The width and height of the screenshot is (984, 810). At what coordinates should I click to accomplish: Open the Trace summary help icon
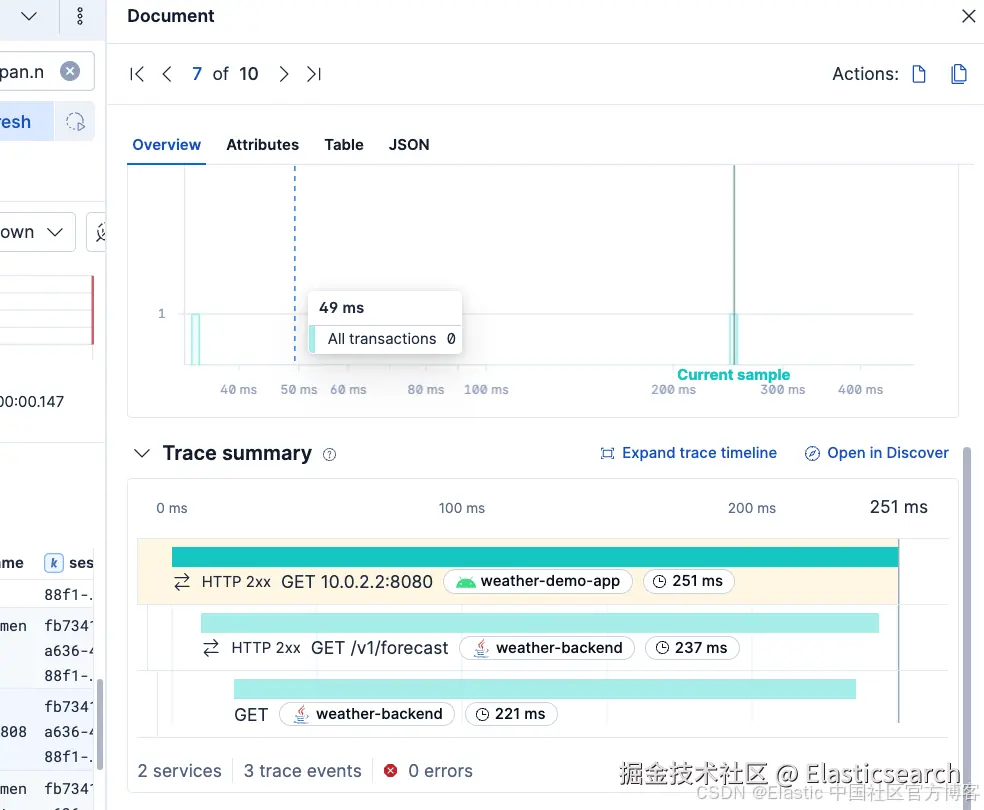(x=329, y=454)
